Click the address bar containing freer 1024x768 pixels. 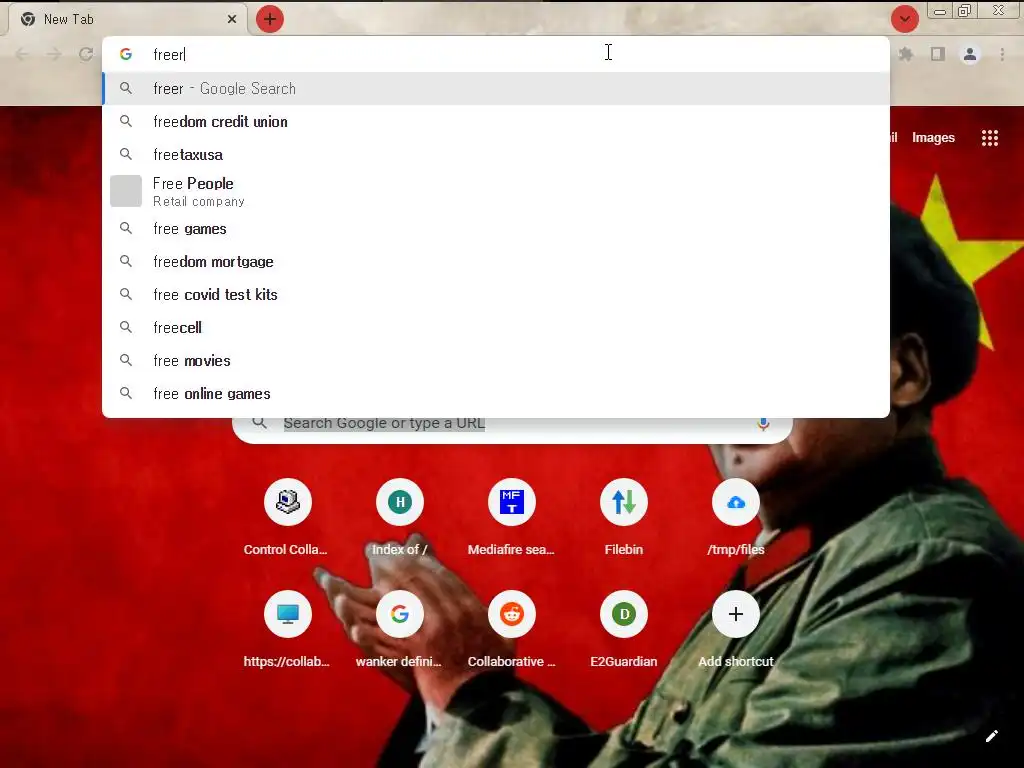(496, 54)
